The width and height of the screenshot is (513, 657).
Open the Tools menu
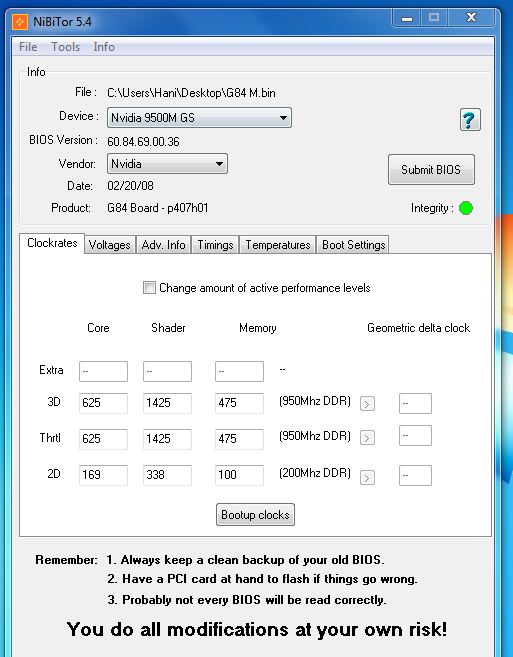coord(65,47)
